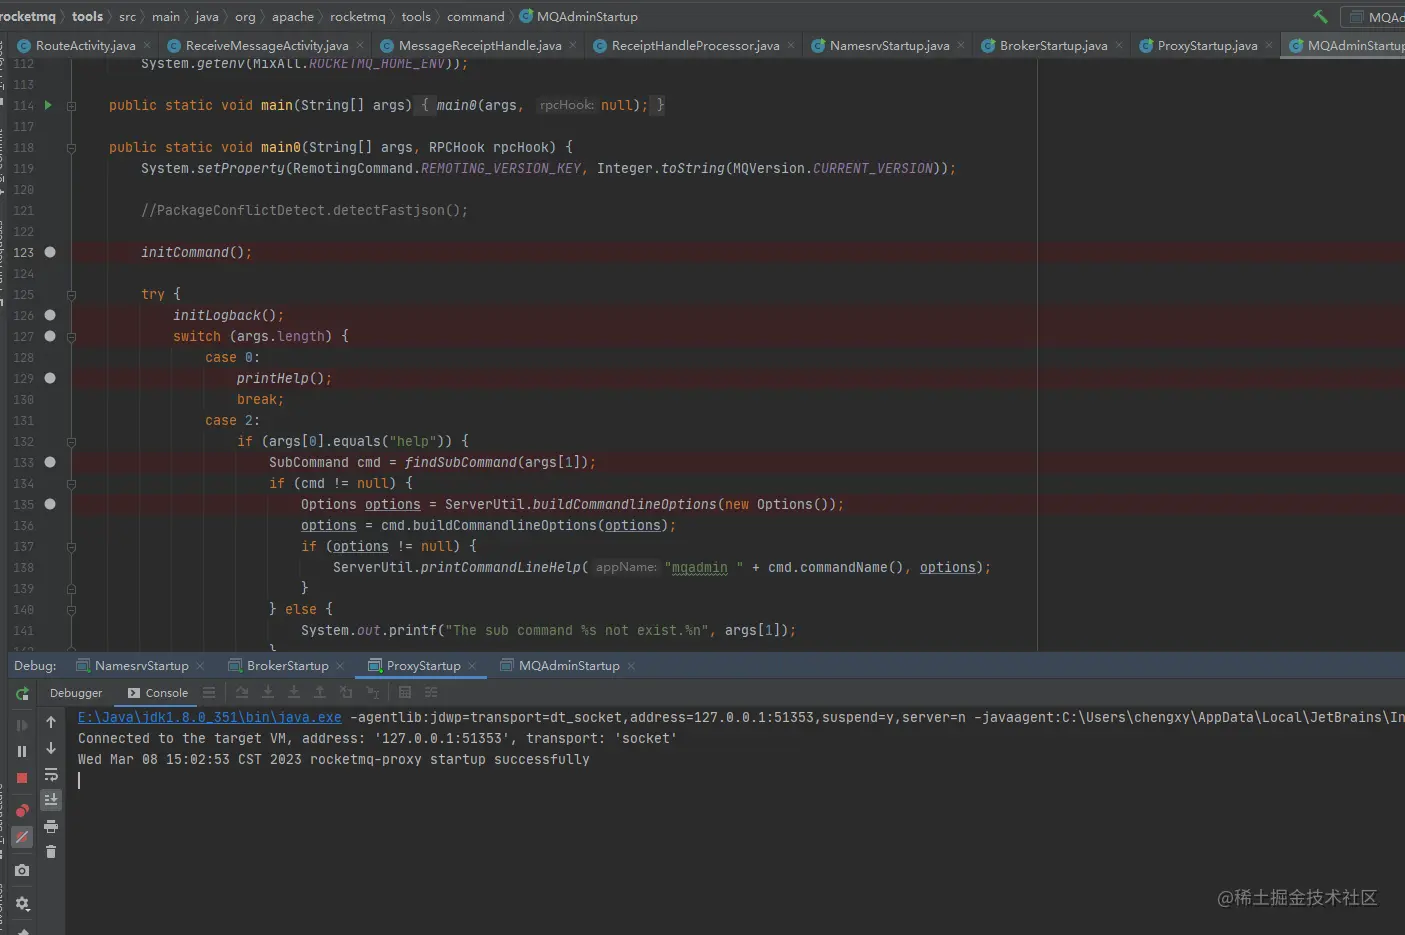Open ReceiptHandleProcessor.java editor tab
Viewport: 1405px width, 935px height.
[695, 45]
